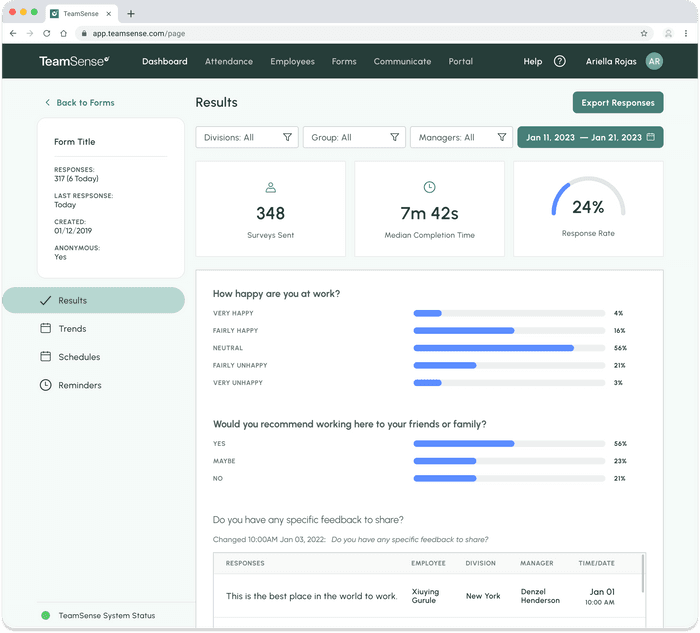Click the 24% response rate gauge
This screenshot has width=700, height=633.
click(588, 197)
